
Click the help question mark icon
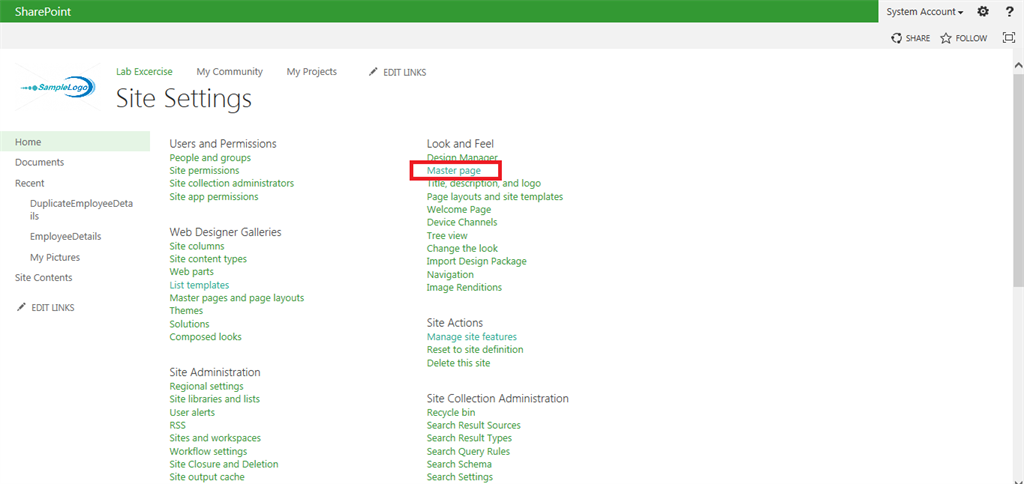point(1009,12)
